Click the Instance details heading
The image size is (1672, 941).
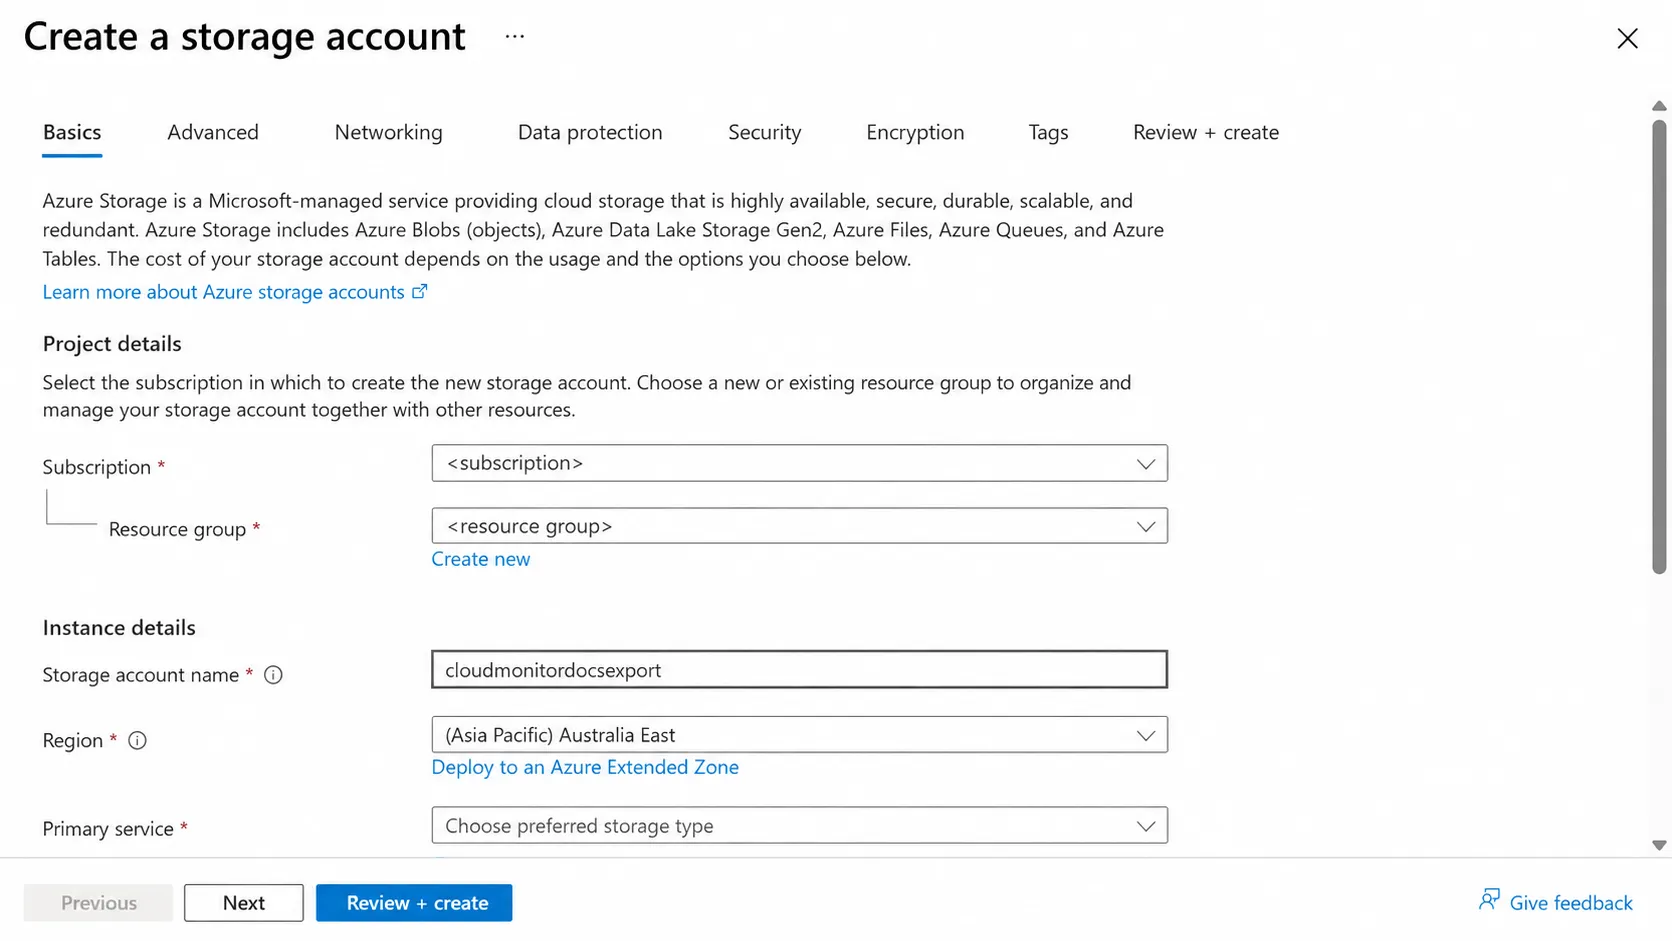click(119, 627)
